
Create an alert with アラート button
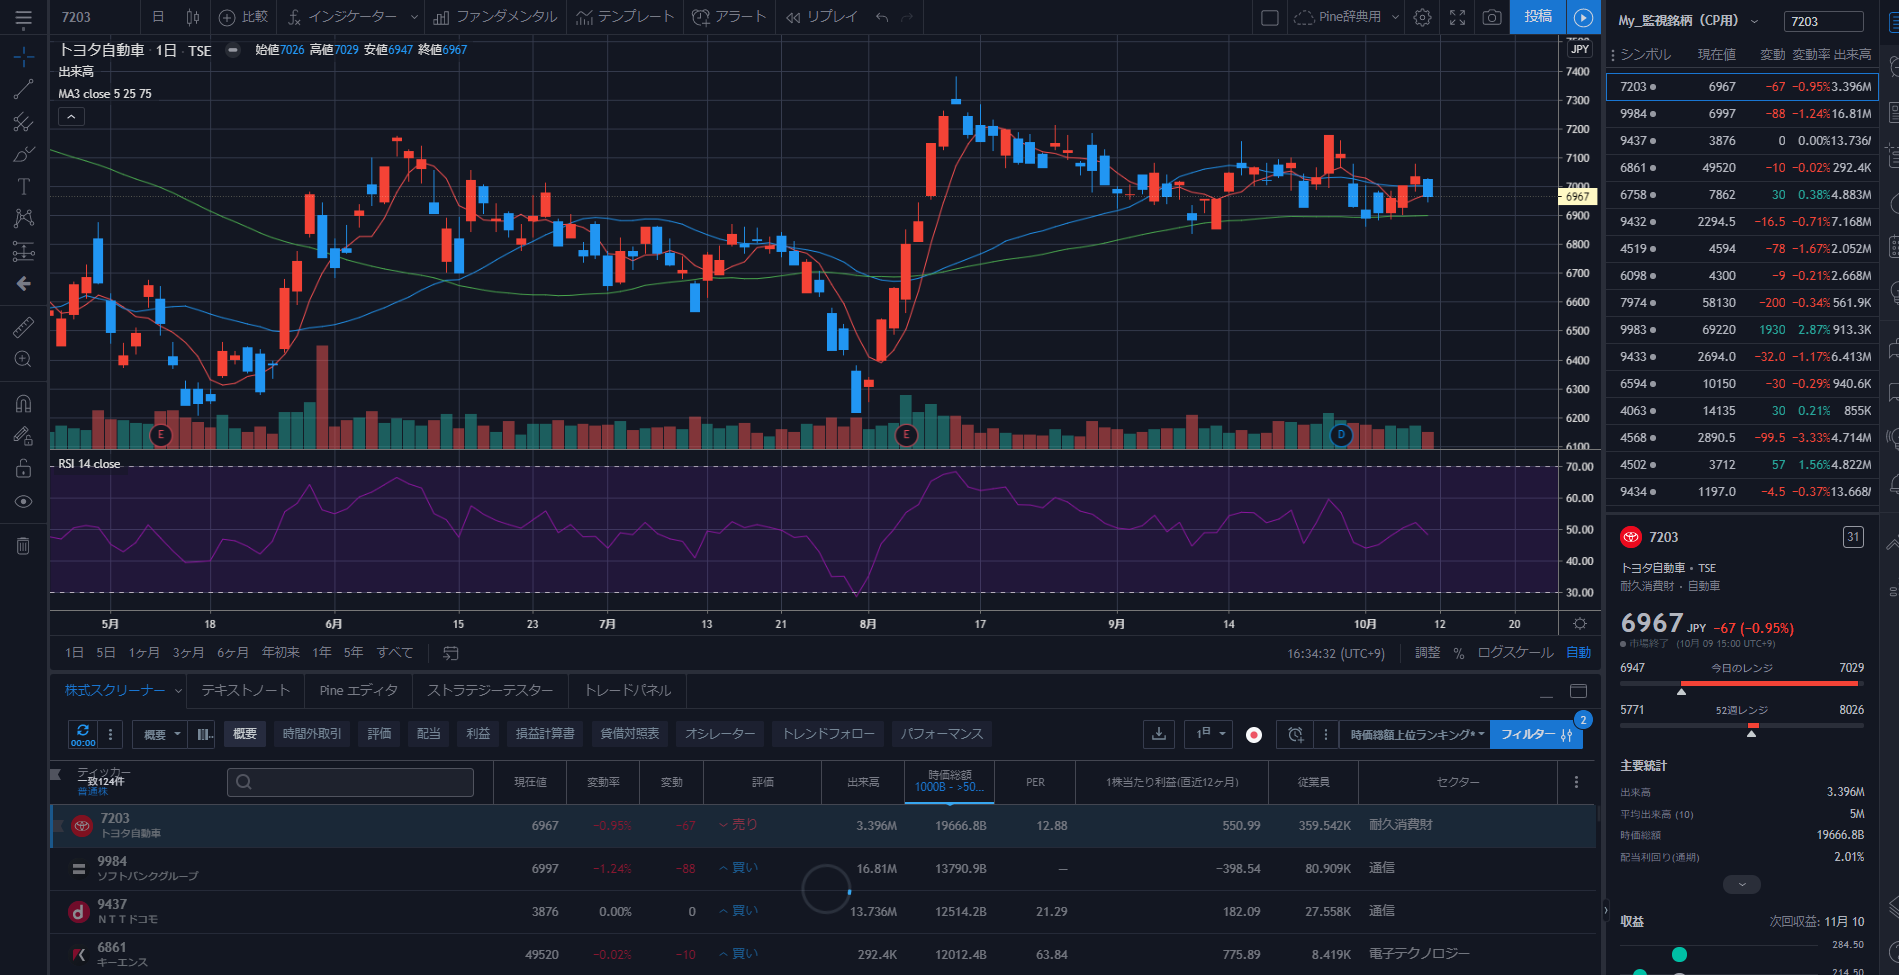[x=729, y=17]
